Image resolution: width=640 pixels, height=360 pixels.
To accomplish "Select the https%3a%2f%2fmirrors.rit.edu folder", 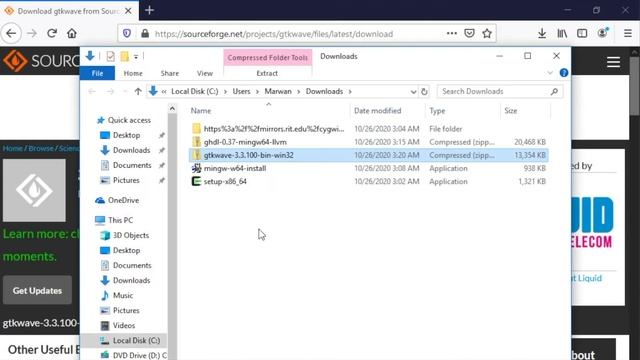I will coord(369,129).
